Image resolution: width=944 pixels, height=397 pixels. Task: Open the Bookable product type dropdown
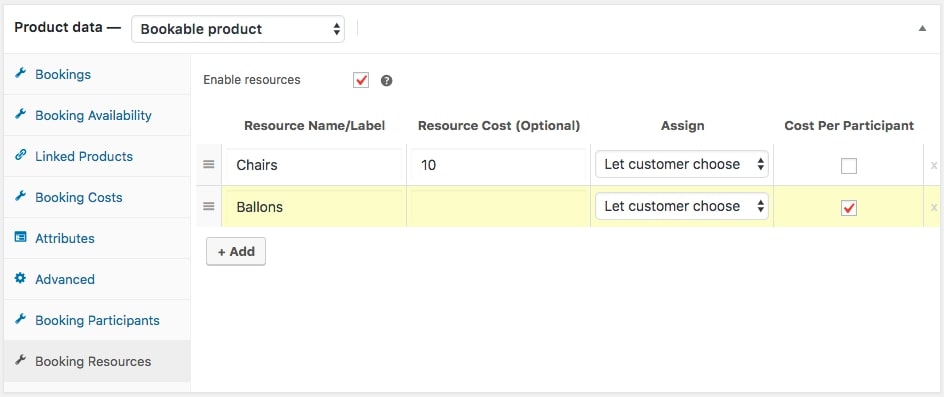(x=238, y=29)
